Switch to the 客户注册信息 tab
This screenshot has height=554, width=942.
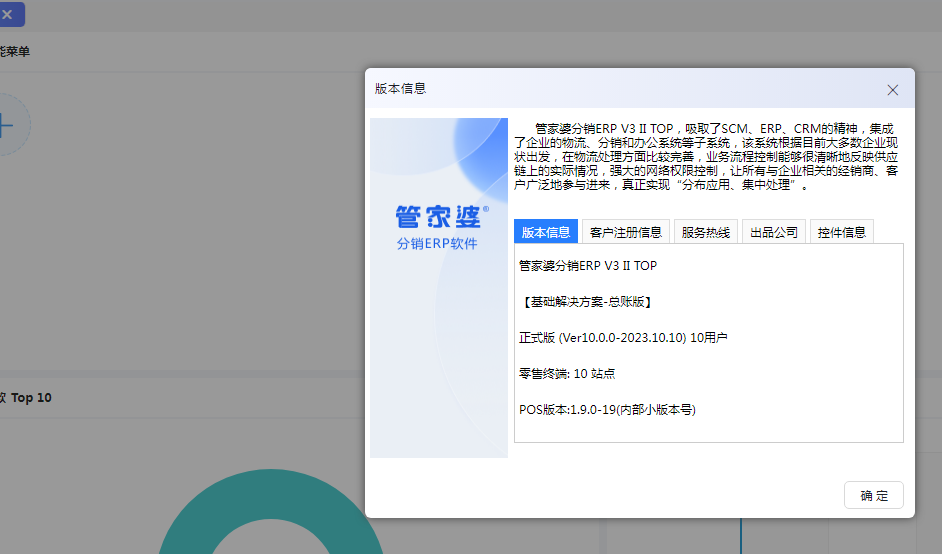point(625,232)
